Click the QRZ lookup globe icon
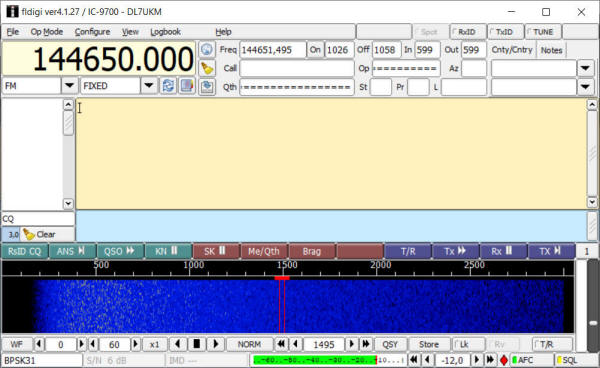 (x=207, y=50)
